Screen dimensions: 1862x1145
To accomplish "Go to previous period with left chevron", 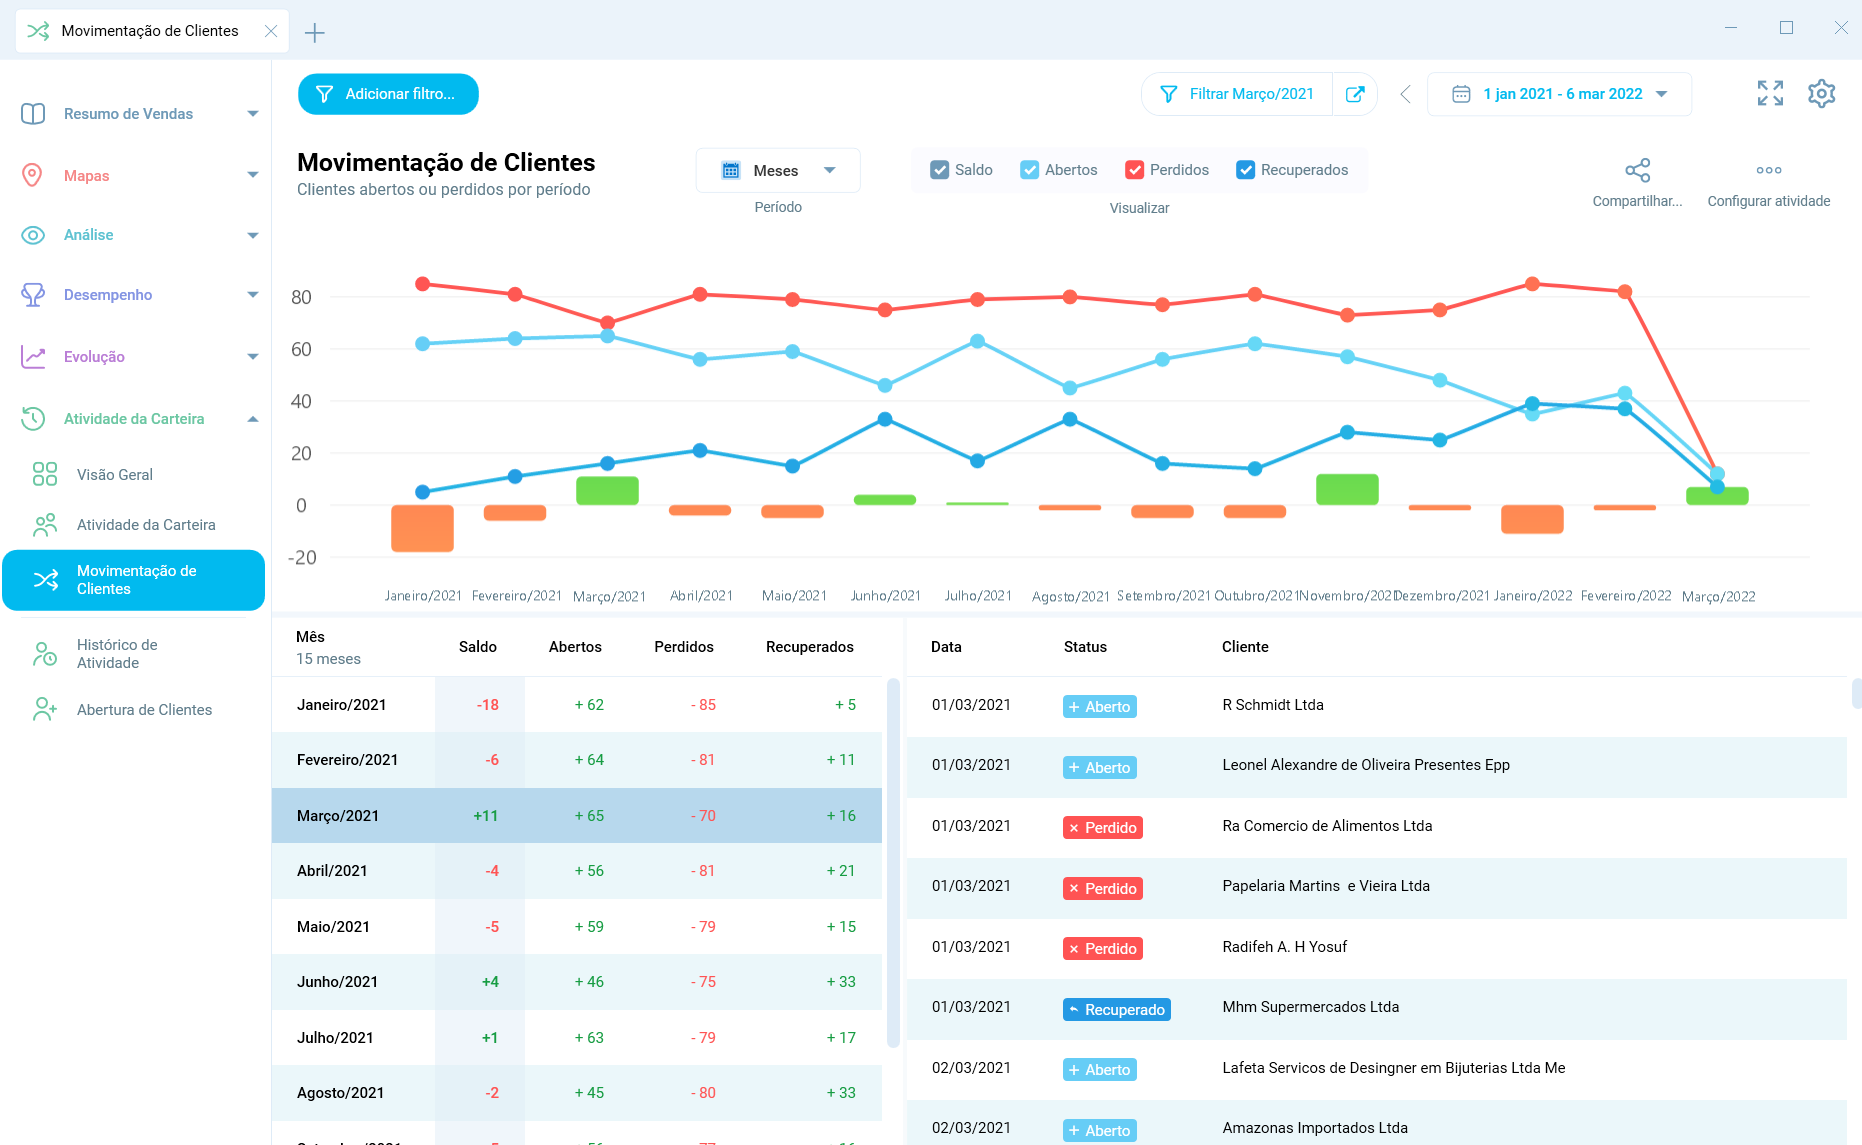I will pos(1405,94).
